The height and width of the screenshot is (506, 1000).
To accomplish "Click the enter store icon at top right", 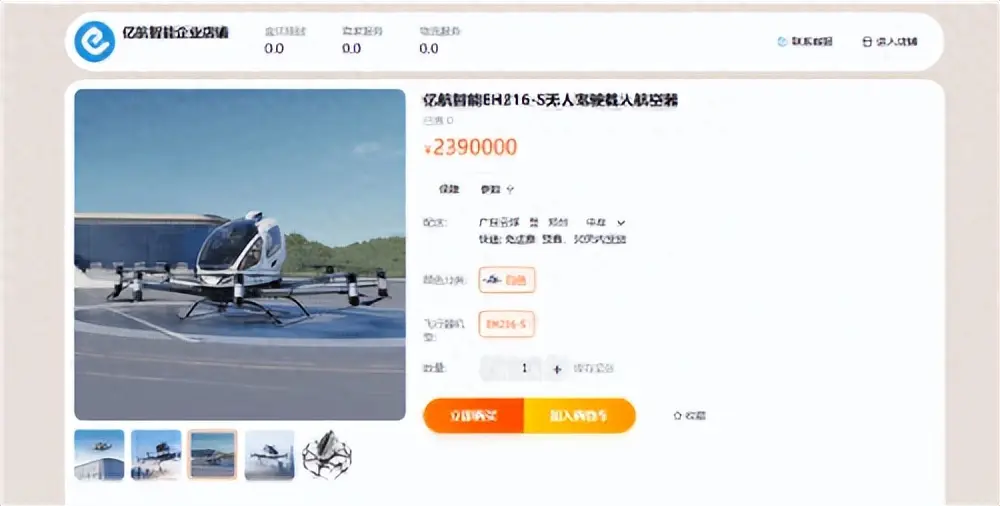I will click(x=867, y=42).
